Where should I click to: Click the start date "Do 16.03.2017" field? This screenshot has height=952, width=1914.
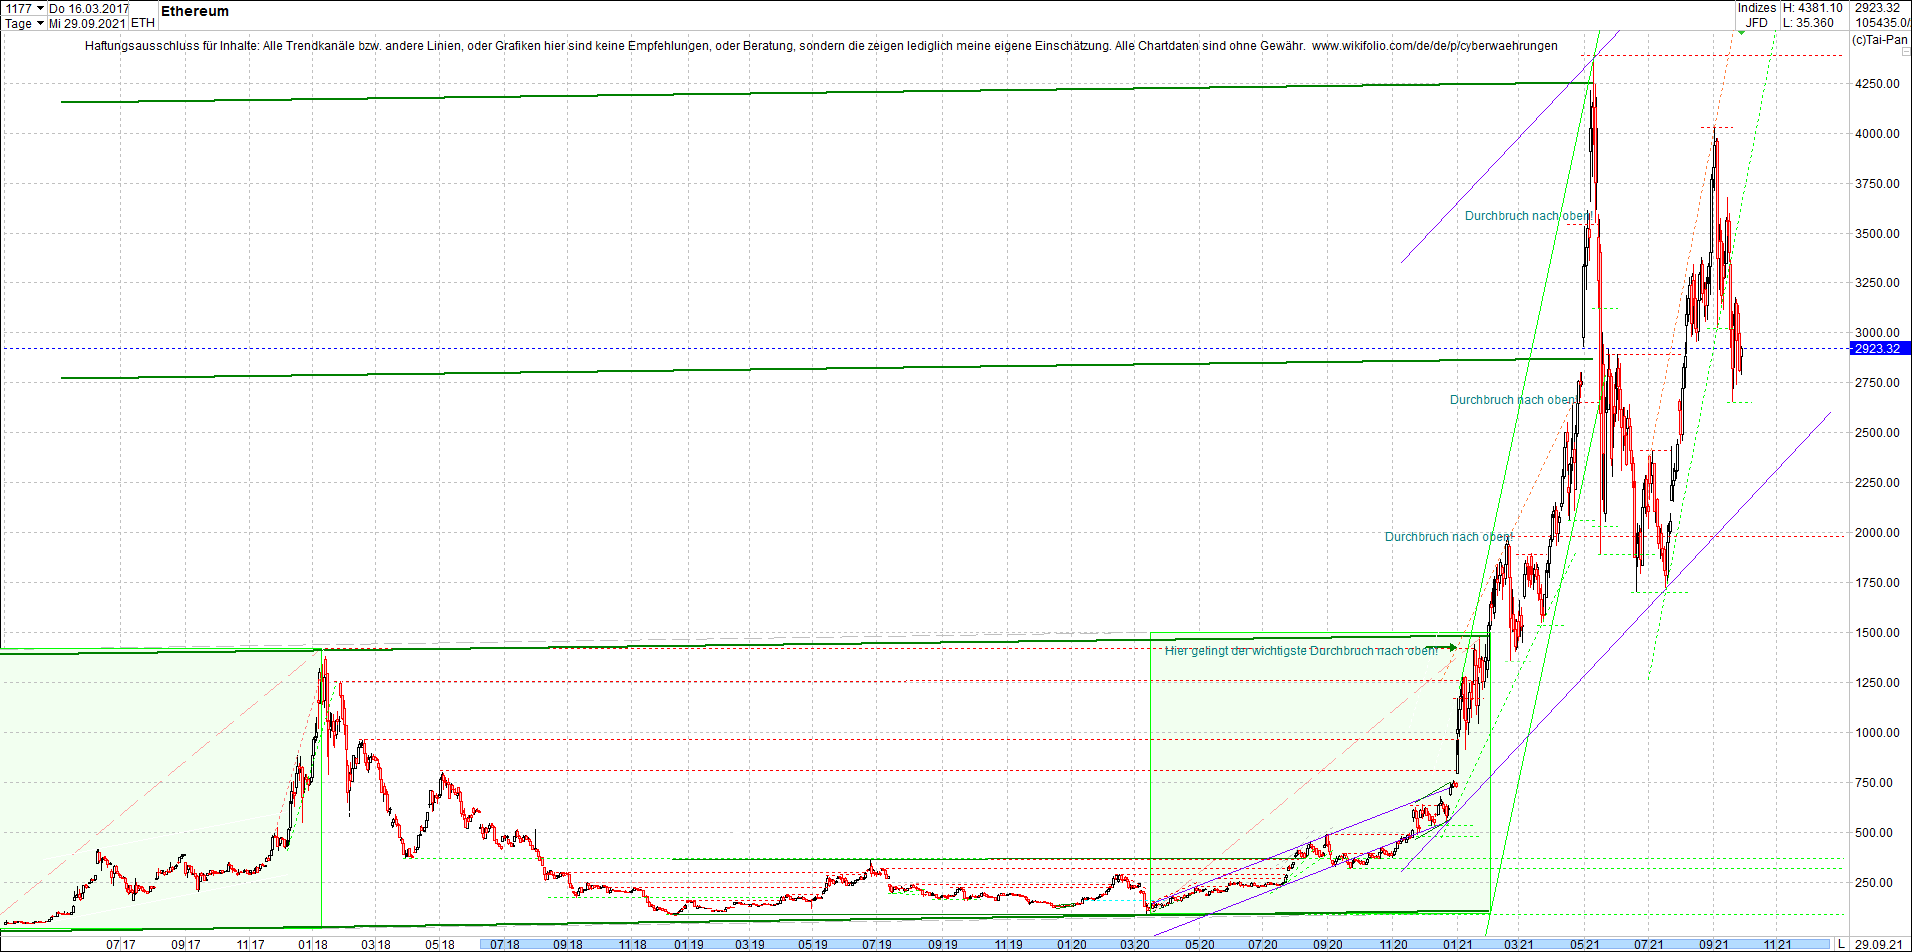(88, 7)
